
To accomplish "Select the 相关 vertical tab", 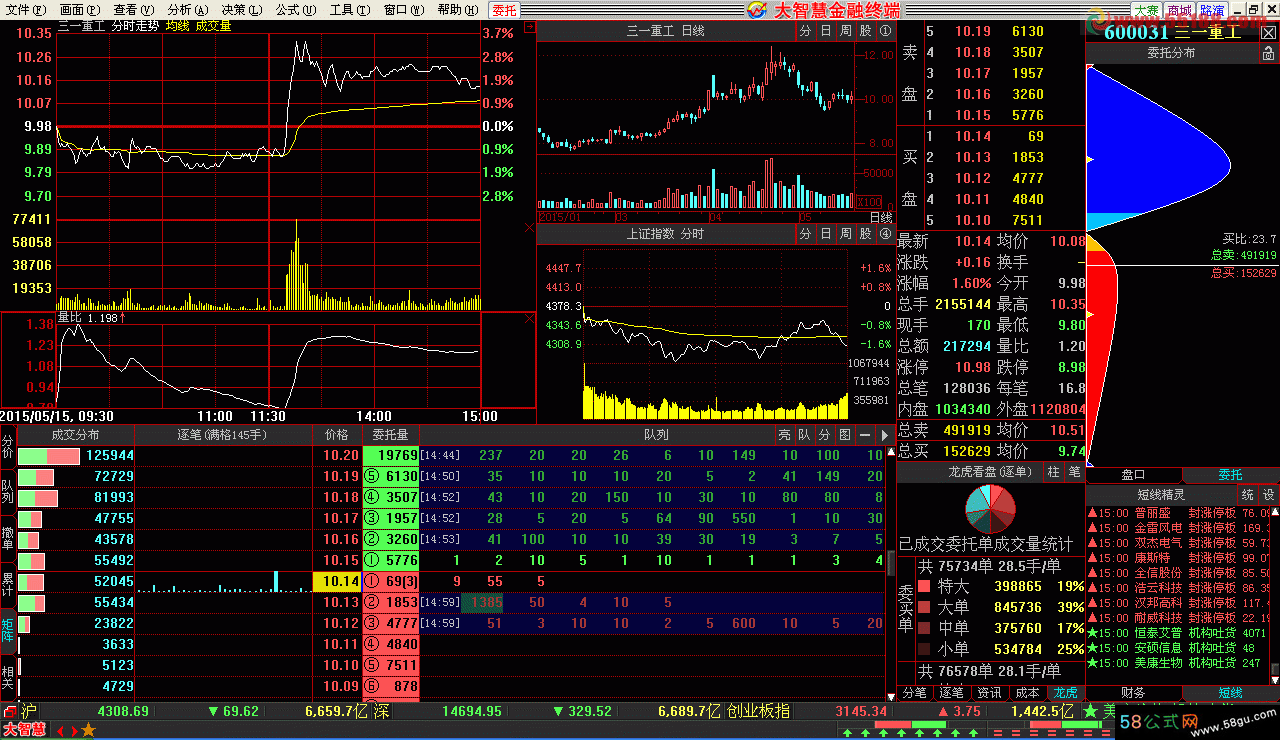I will 8,676.
